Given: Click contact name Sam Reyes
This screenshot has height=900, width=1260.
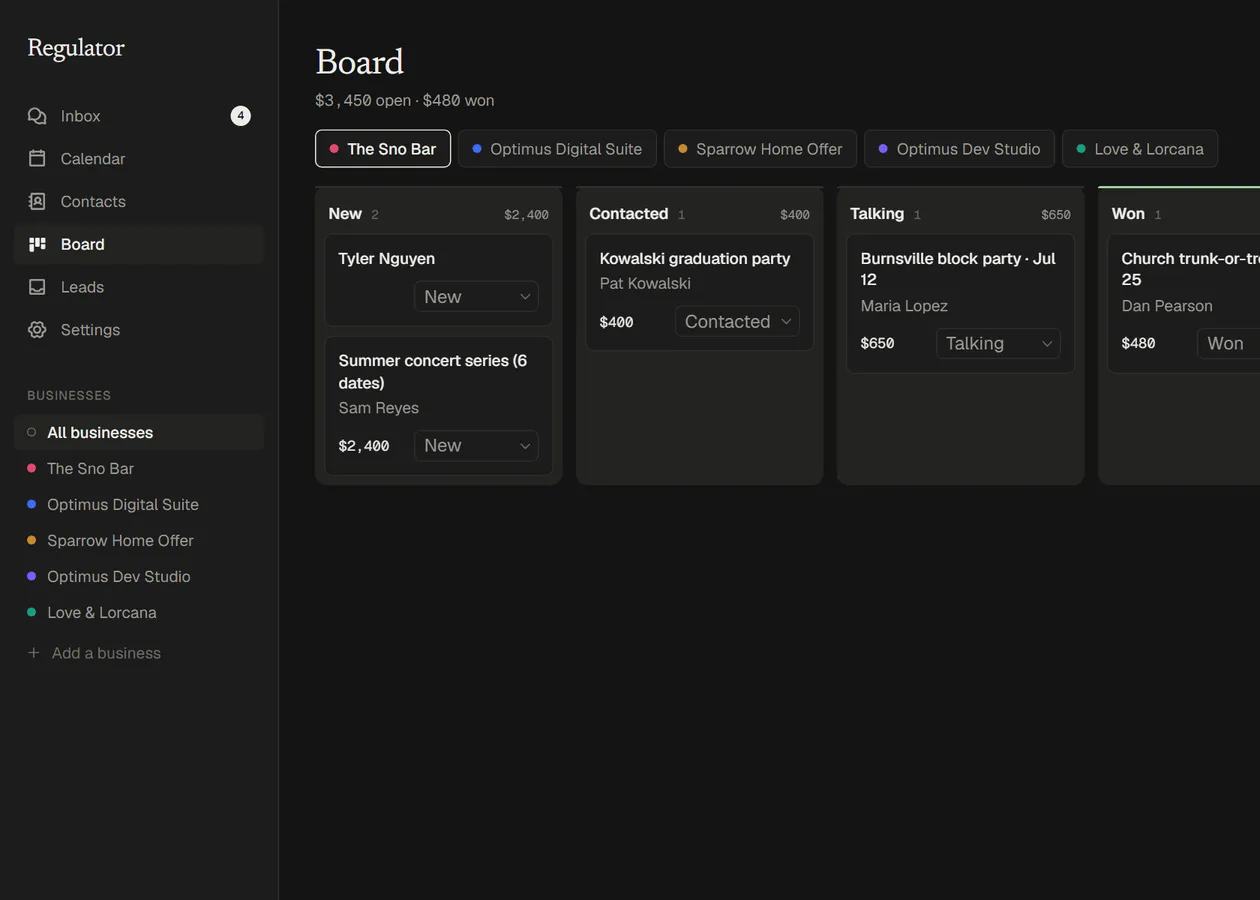Looking at the screenshot, I should (x=379, y=408).
